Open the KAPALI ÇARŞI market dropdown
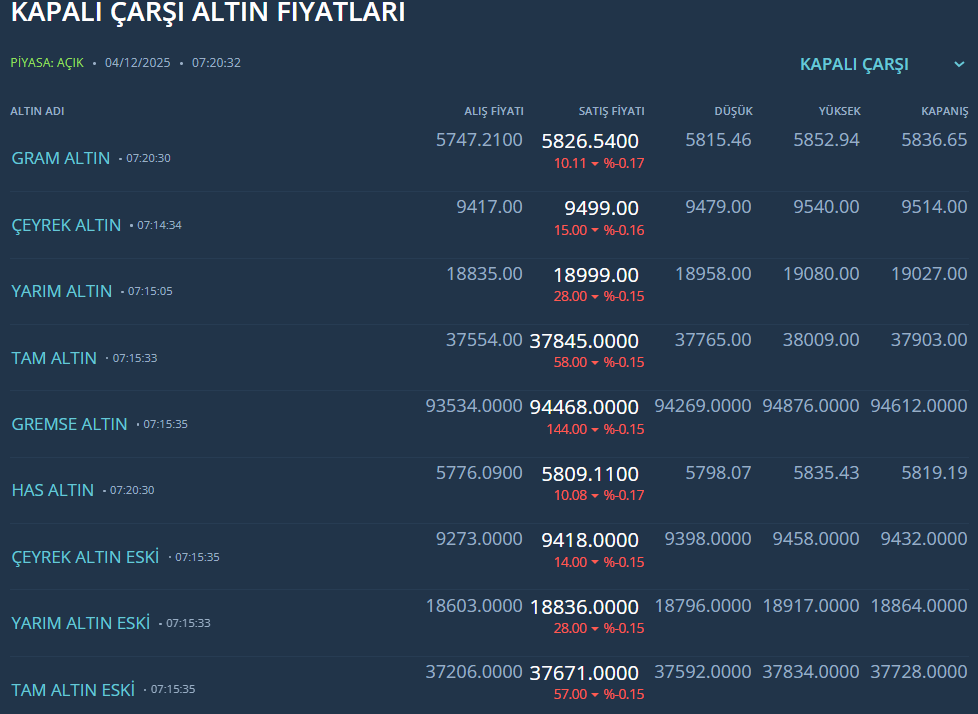978x714 pixels. [854, 65]
